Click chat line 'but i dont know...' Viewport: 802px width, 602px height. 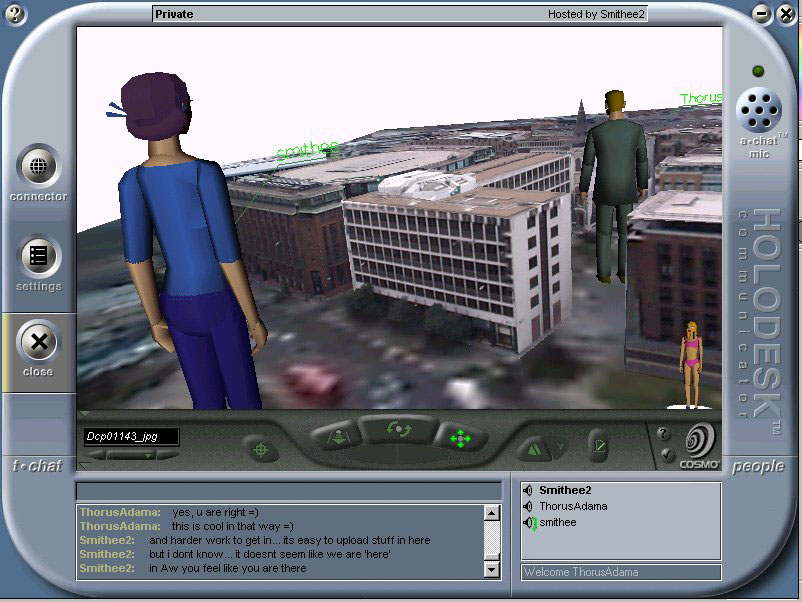click(x=270, y=554)
